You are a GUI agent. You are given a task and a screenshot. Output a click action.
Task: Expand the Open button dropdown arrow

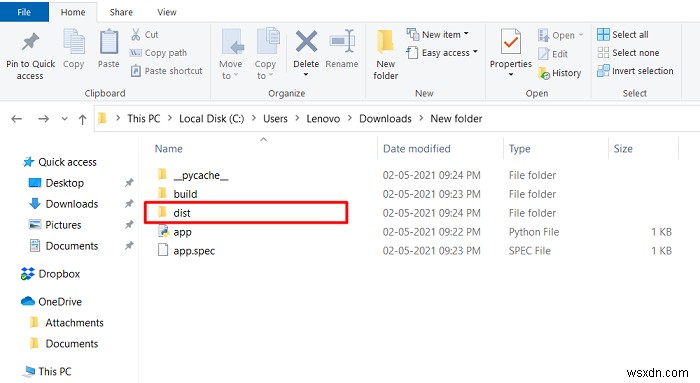click(581, 35)
